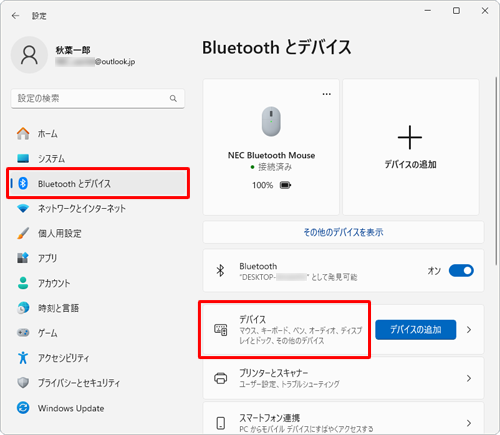The image size is (500, 435).
Task: Click the plus icon to add device
Action: (410, 137)
